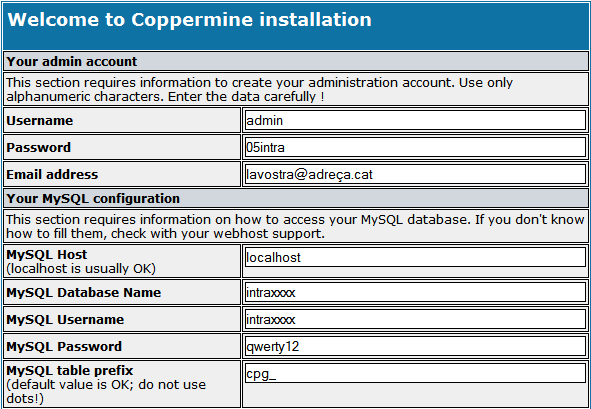Select the admin Password field with 05intra
This screenshot has width=591, height=409.
click(x=415, y=147)
